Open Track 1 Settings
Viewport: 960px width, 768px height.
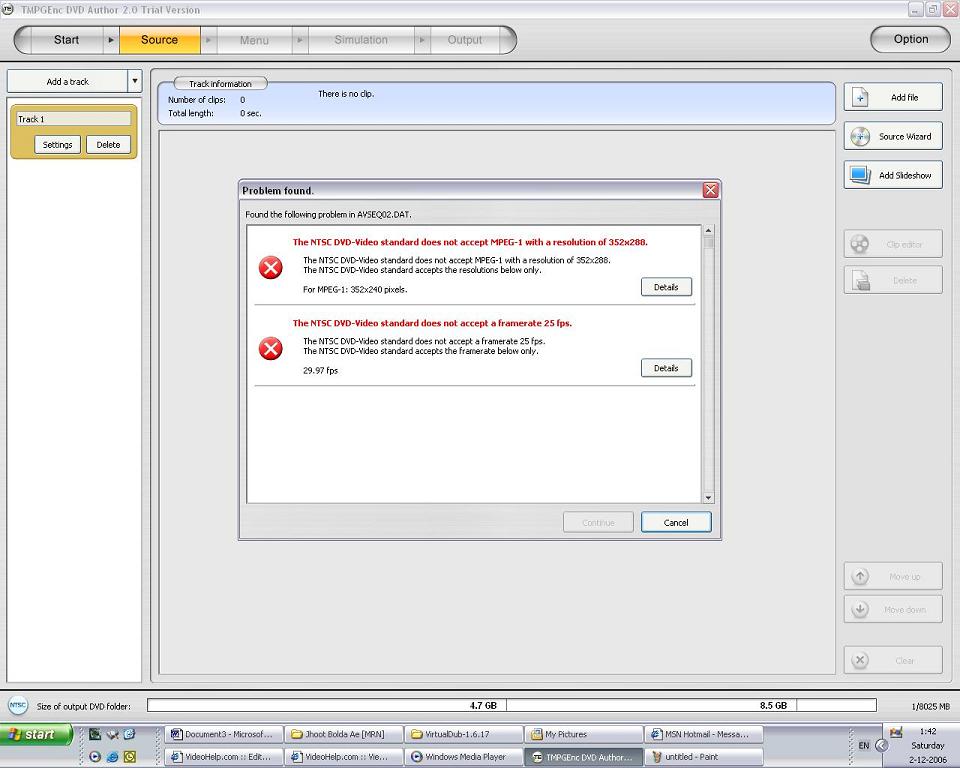(58, 145)
